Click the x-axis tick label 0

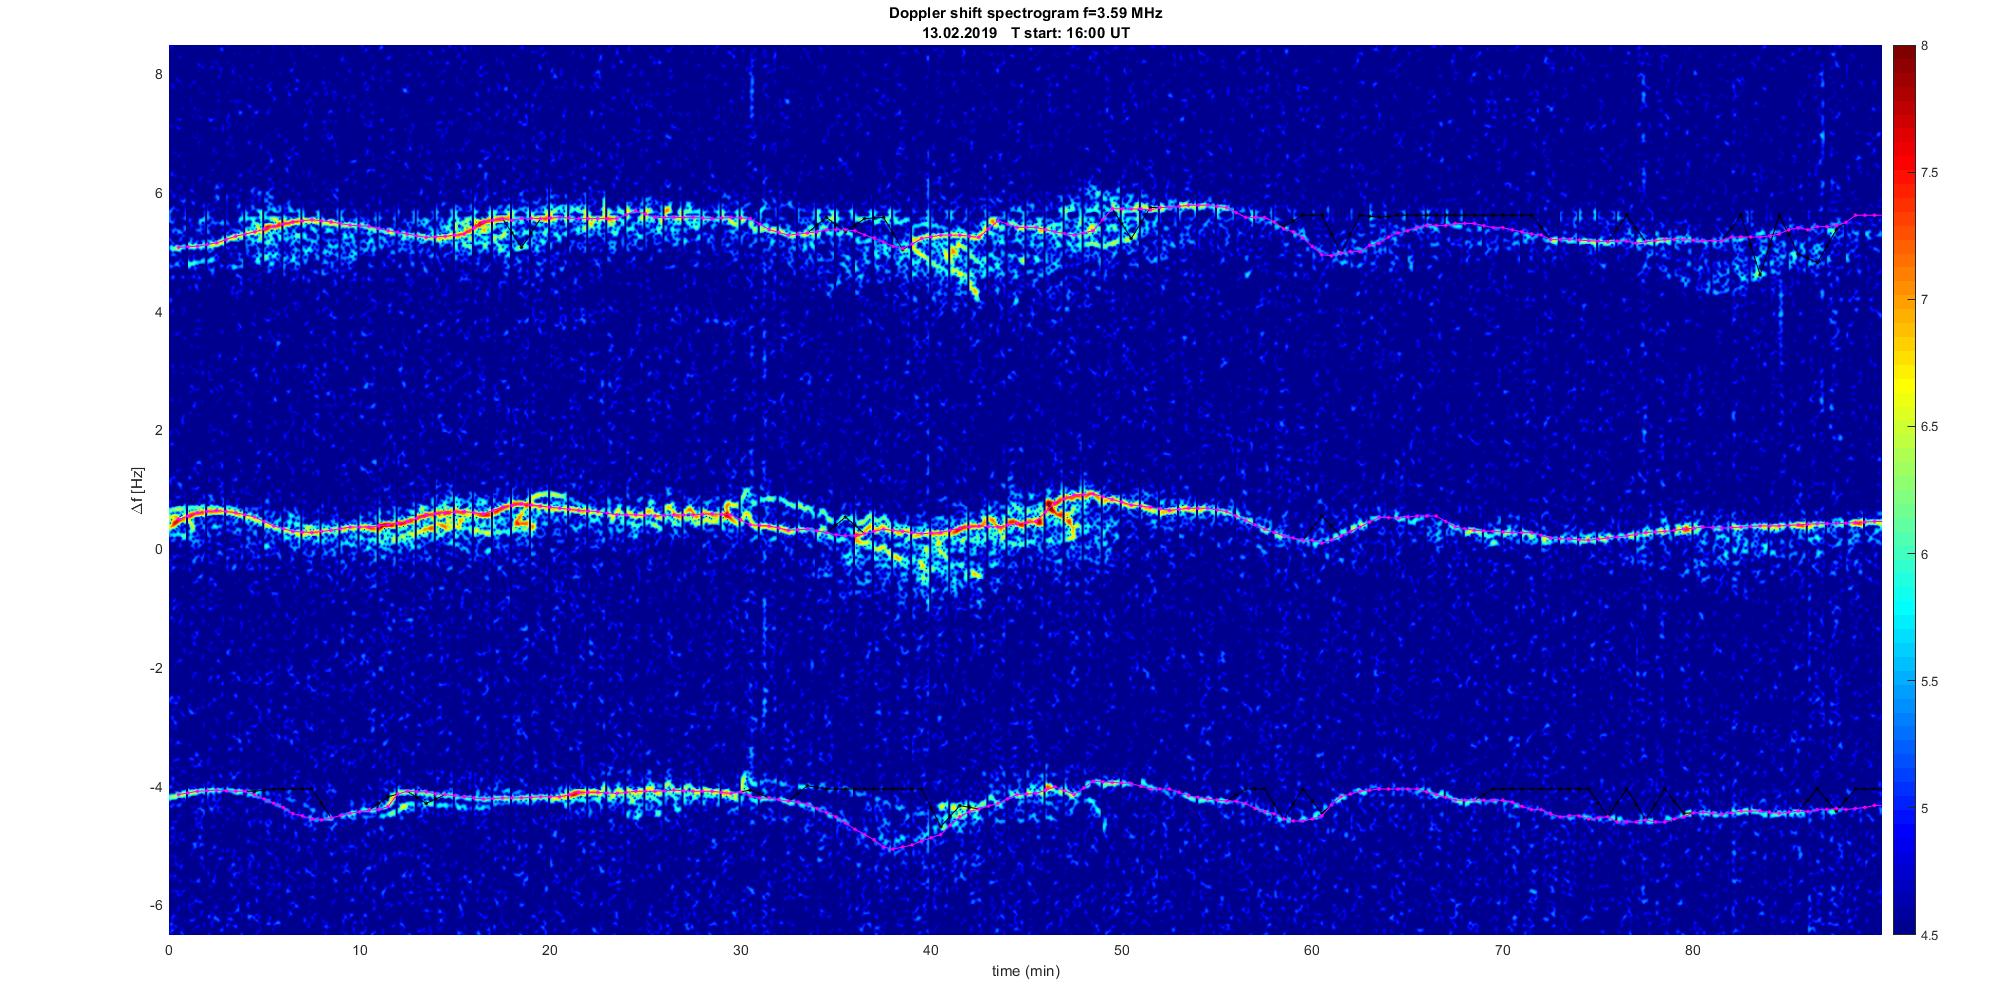(169, 949)
